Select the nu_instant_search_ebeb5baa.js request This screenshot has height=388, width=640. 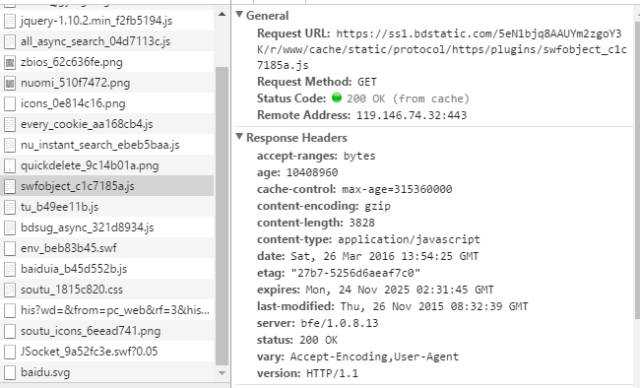(x=107, y=145)
